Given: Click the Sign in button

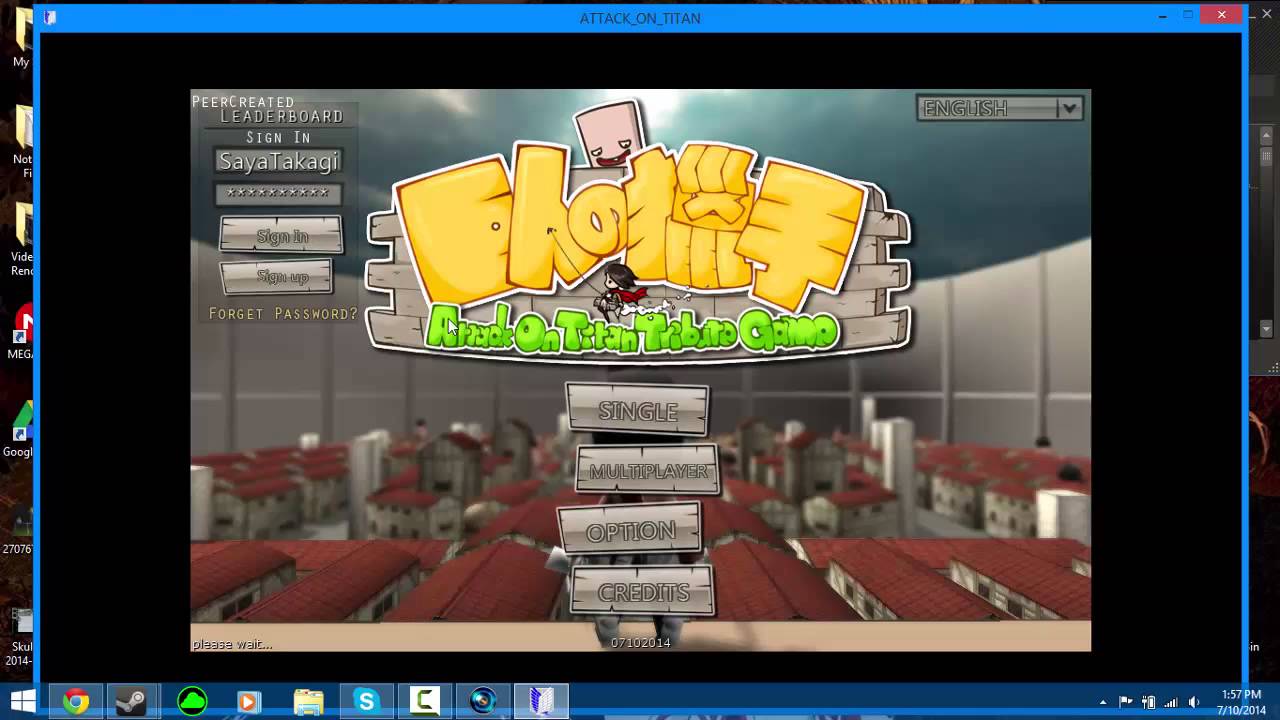Looking at the screenshot, I should click(x=281, y=236).
